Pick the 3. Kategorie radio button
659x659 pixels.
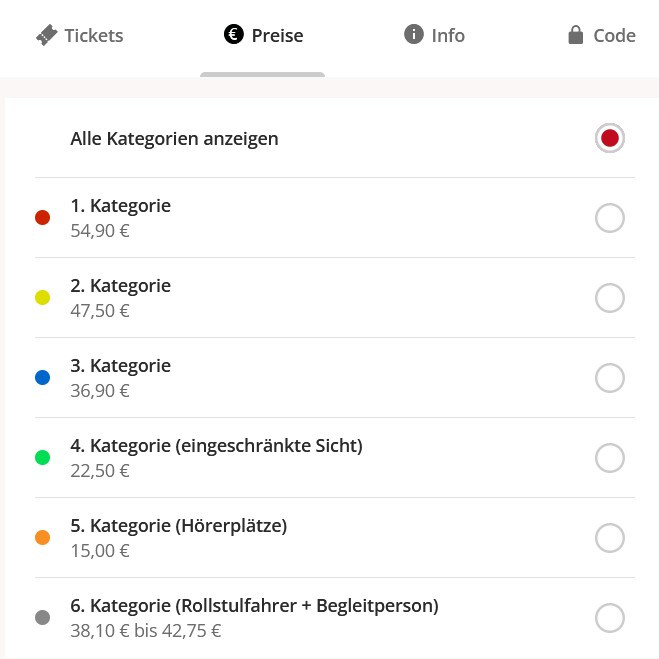[x=610, y=378]
